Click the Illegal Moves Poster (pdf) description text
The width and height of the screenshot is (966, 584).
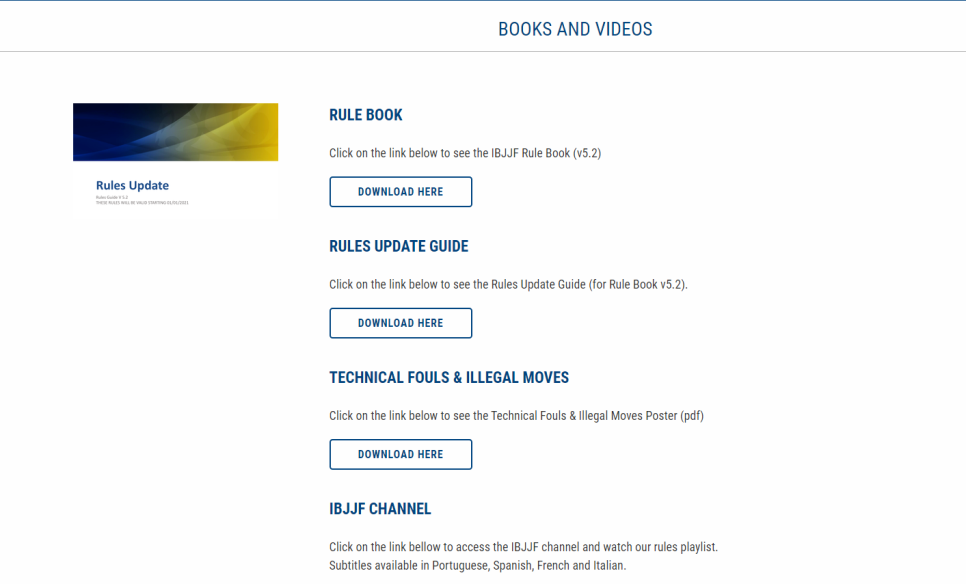(x=516, y=415)
